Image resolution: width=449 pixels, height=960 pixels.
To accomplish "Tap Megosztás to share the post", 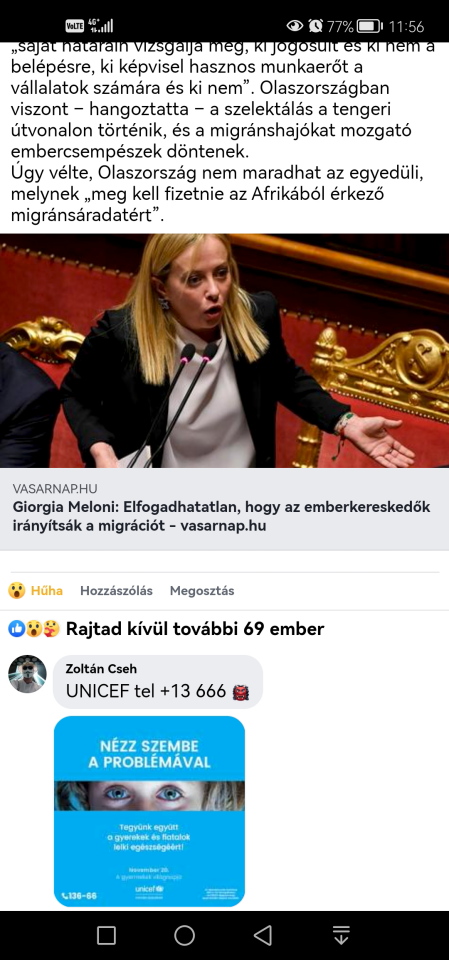I will 202,591.
